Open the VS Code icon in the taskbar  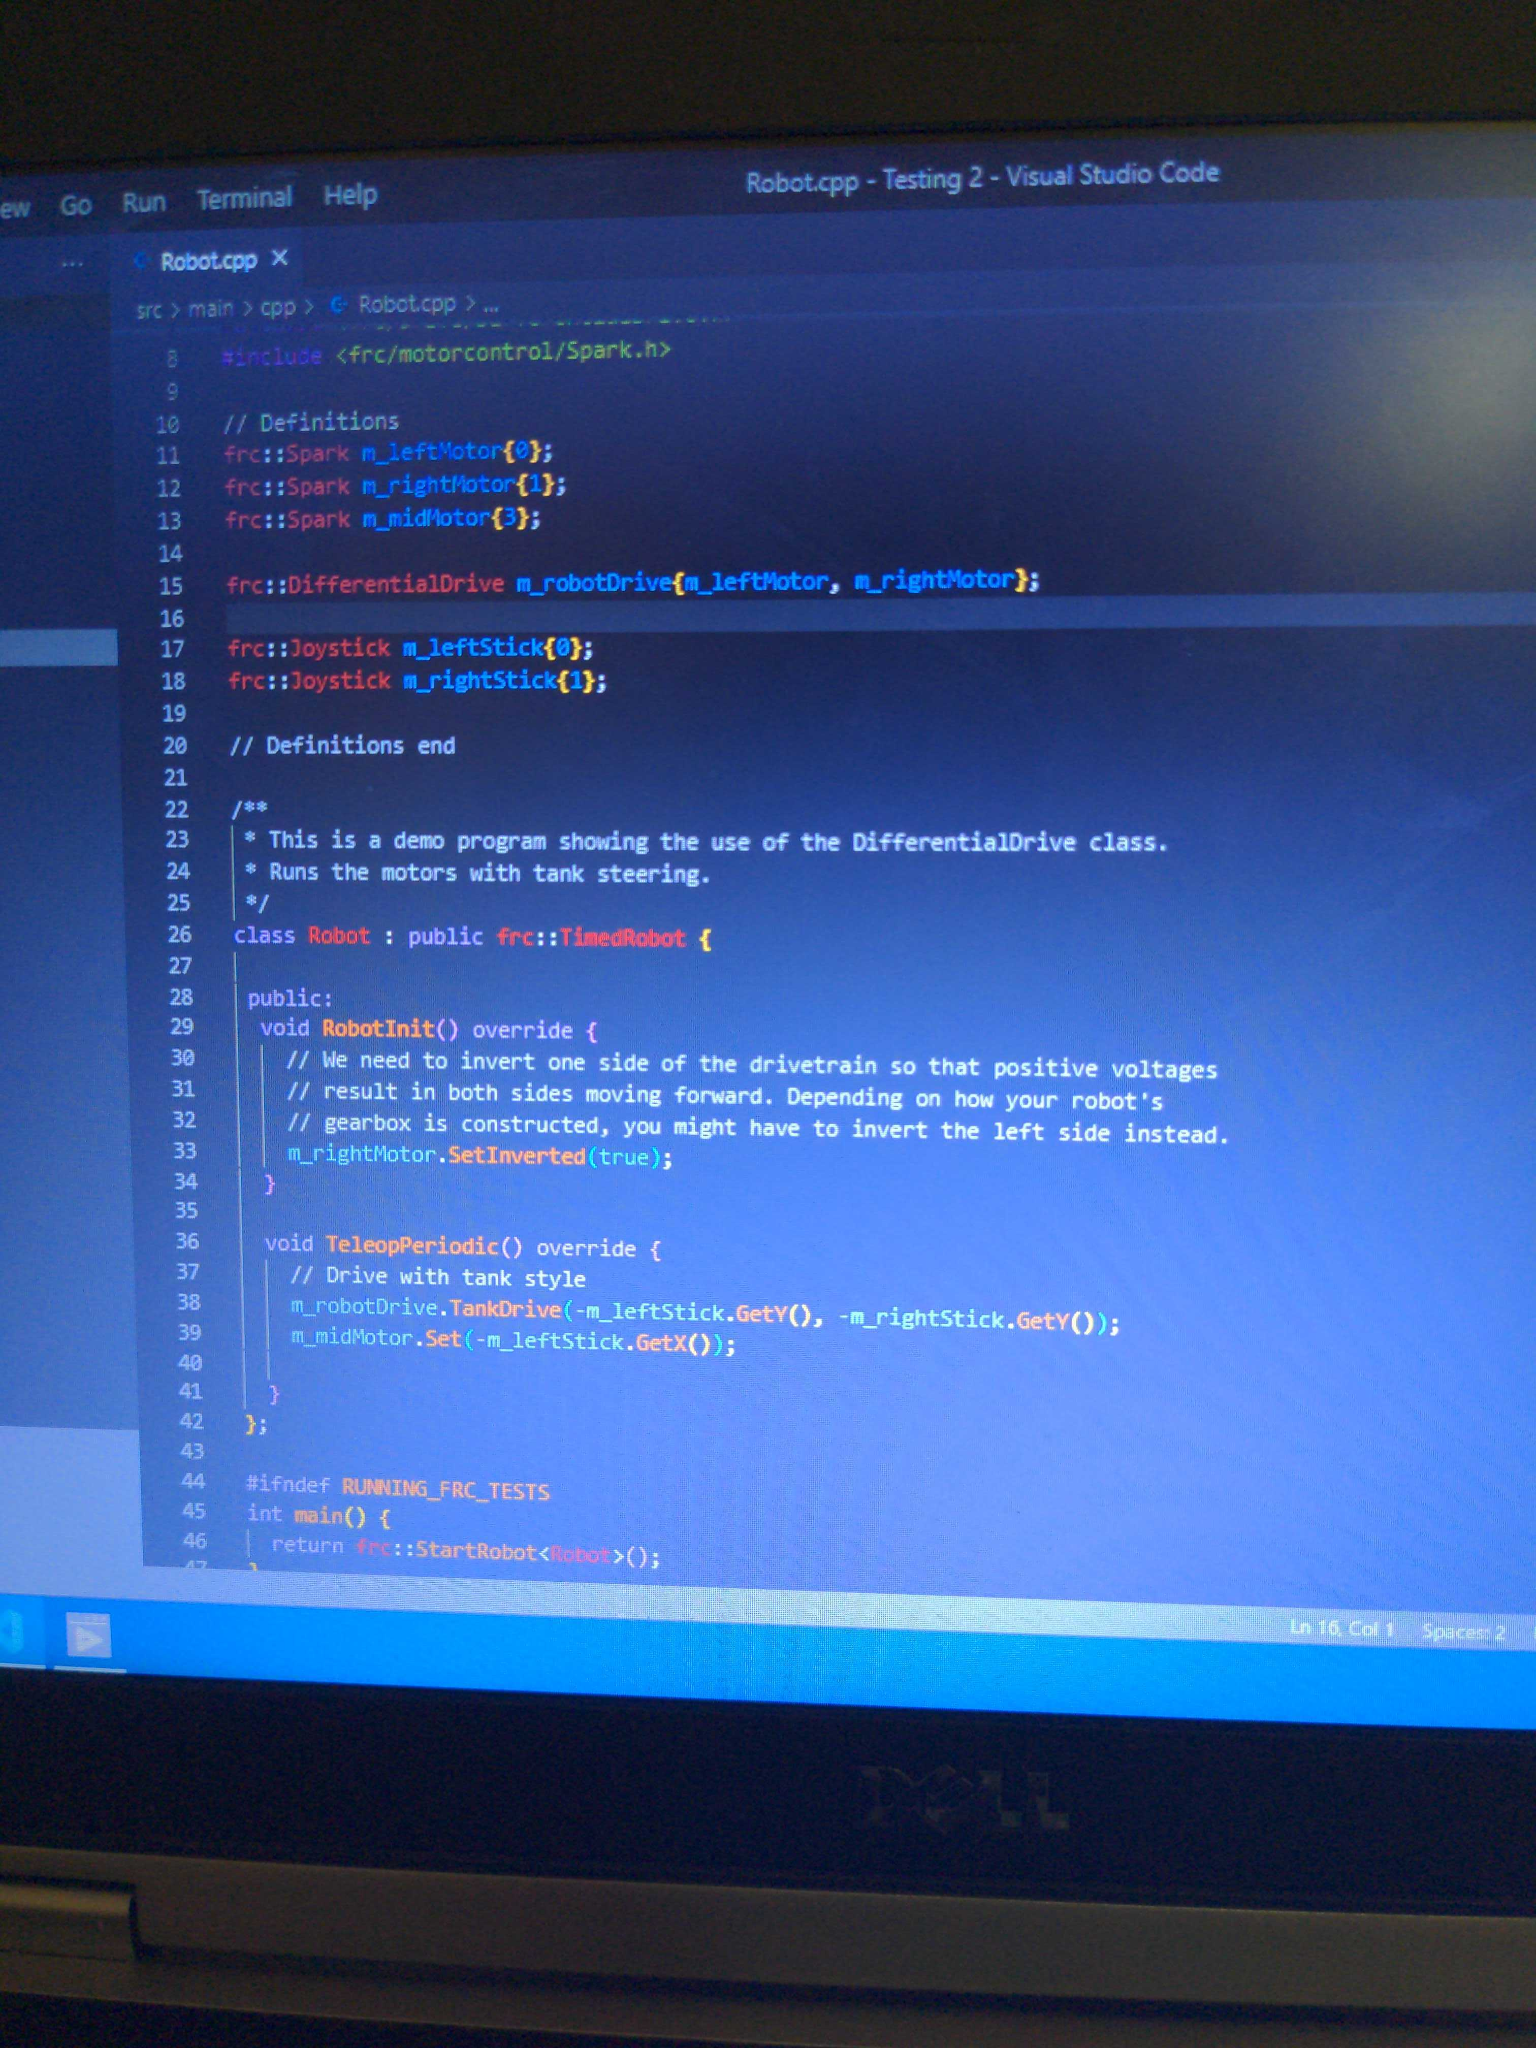(x=12, y=1633)
